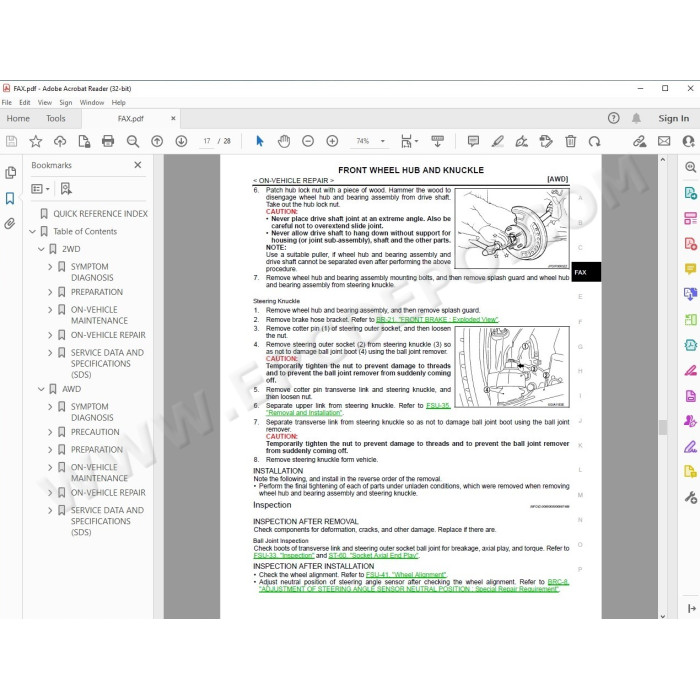Go to next page arrow
The image size is (700, 700).
pos(181,142)
